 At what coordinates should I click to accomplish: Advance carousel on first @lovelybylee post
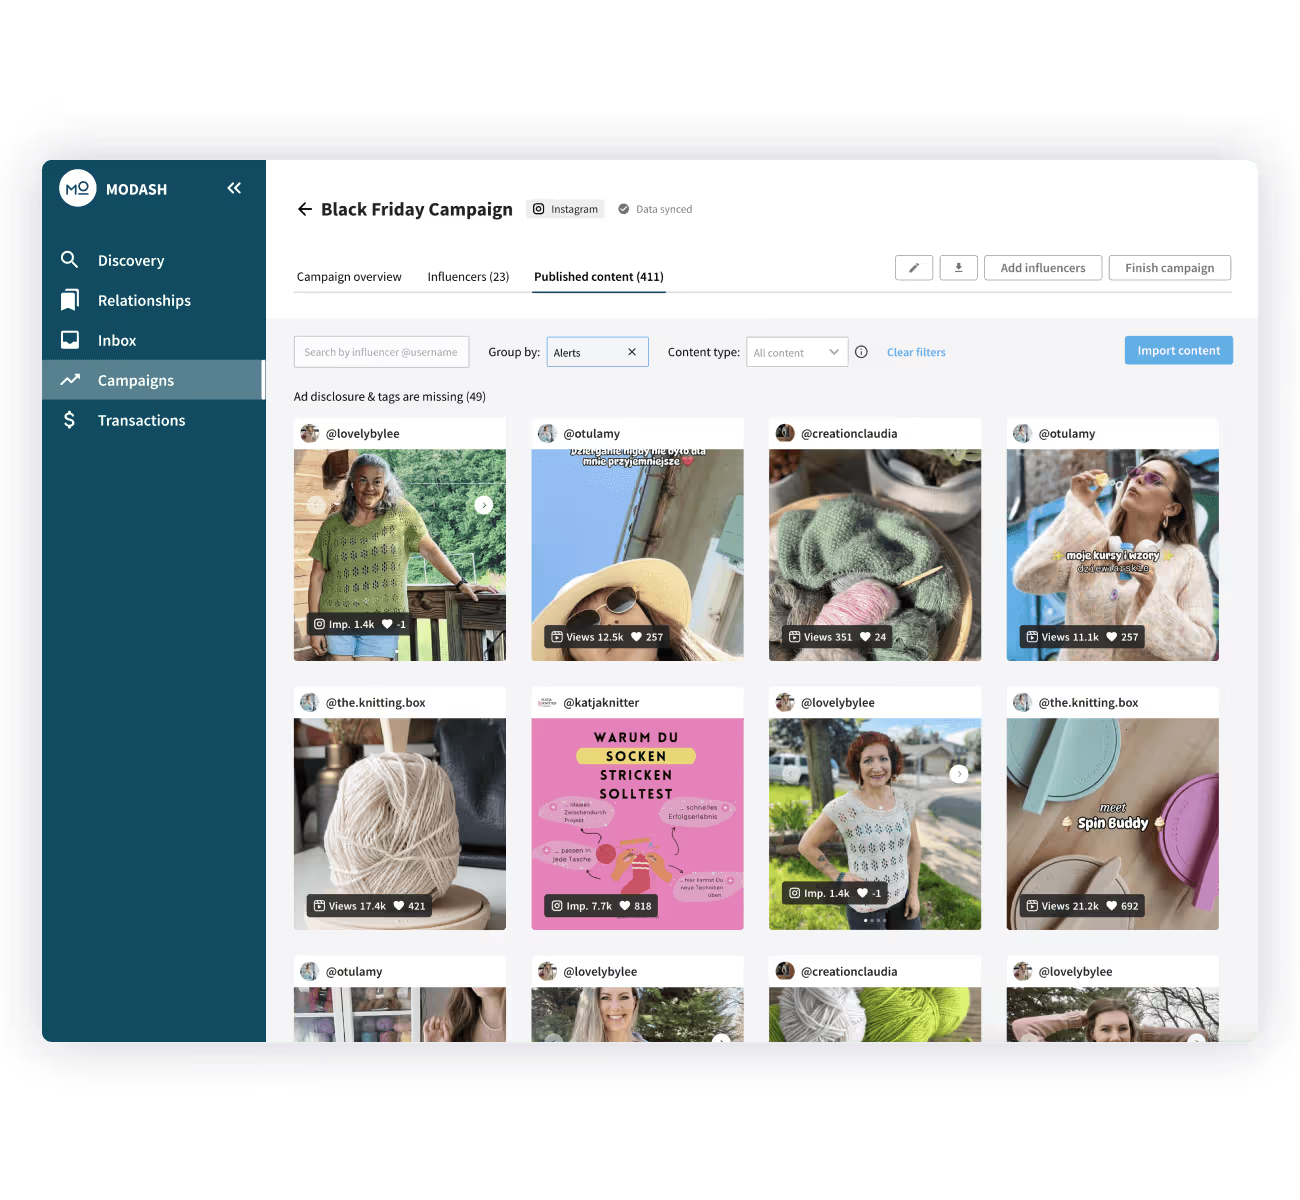(484, 505)
